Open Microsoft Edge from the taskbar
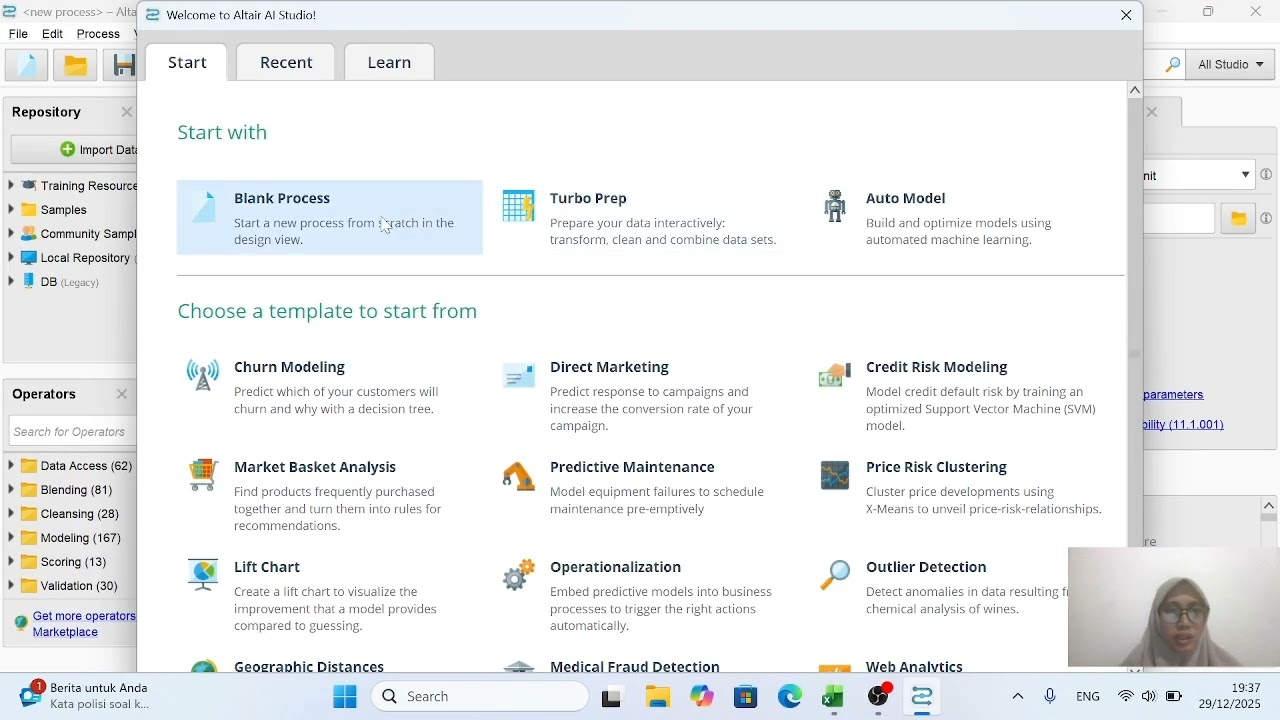The height and width of the screenshot is (720, 1280). coord(790,697)
